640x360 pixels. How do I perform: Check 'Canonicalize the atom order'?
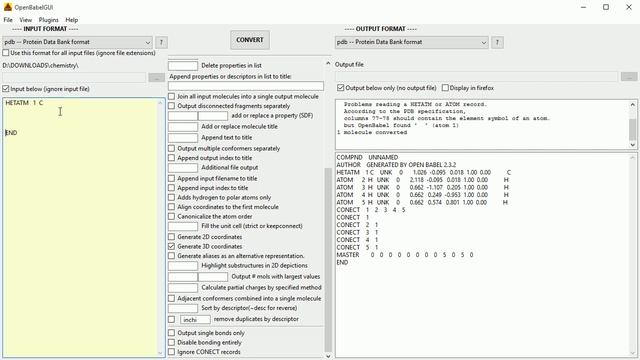click(x=171, y=216)
